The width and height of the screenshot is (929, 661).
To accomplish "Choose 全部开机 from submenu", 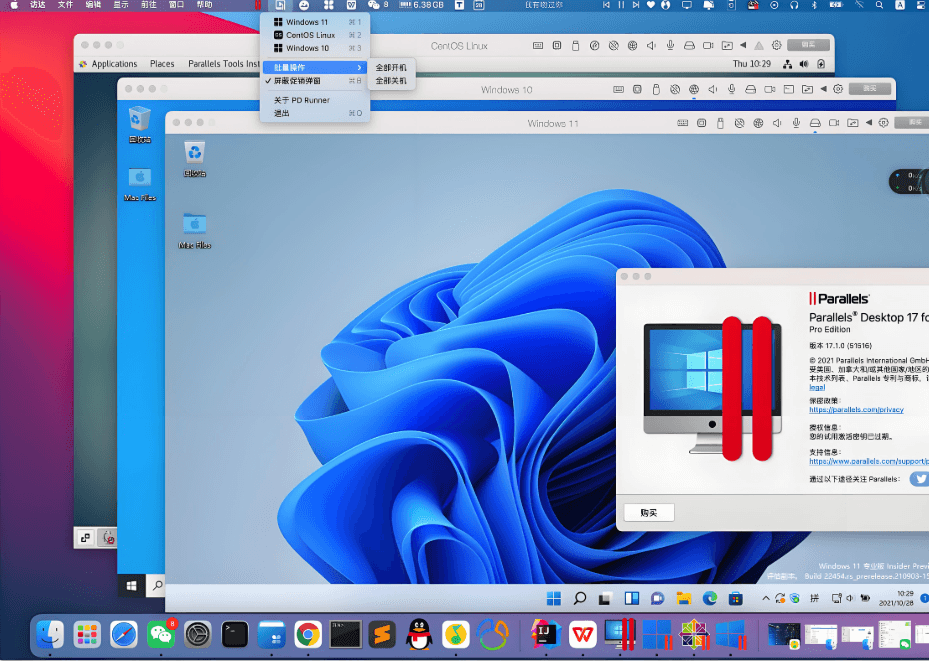I will point(391,68).
